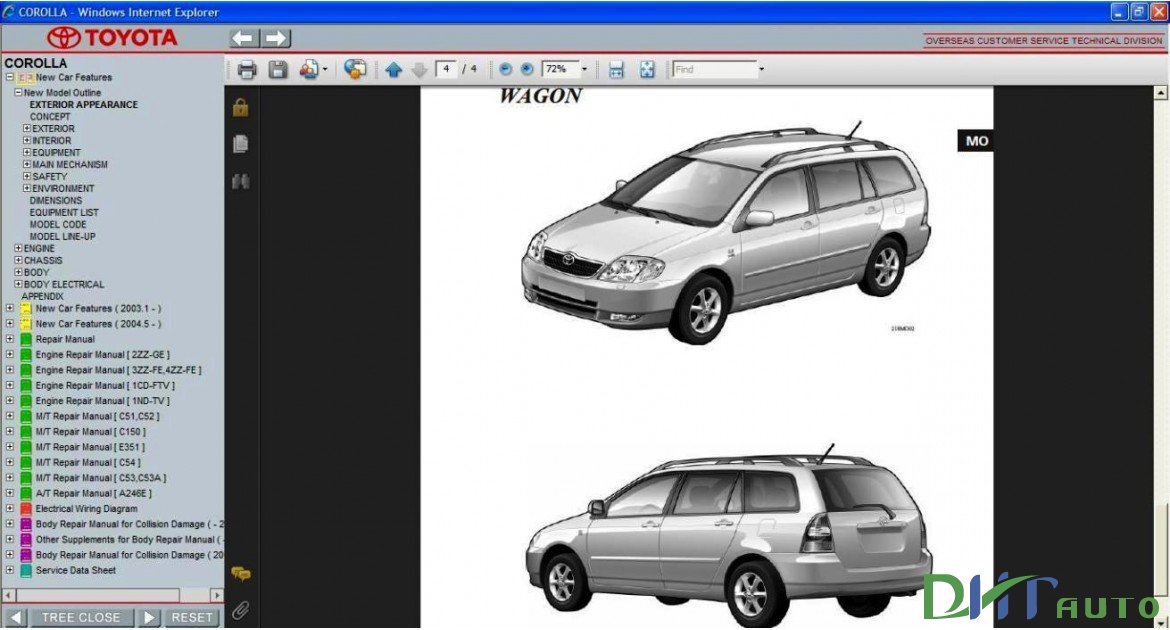Expand the ENGINE tree node
Viewport: 1170px width, 630px height.
click(19, 248)
